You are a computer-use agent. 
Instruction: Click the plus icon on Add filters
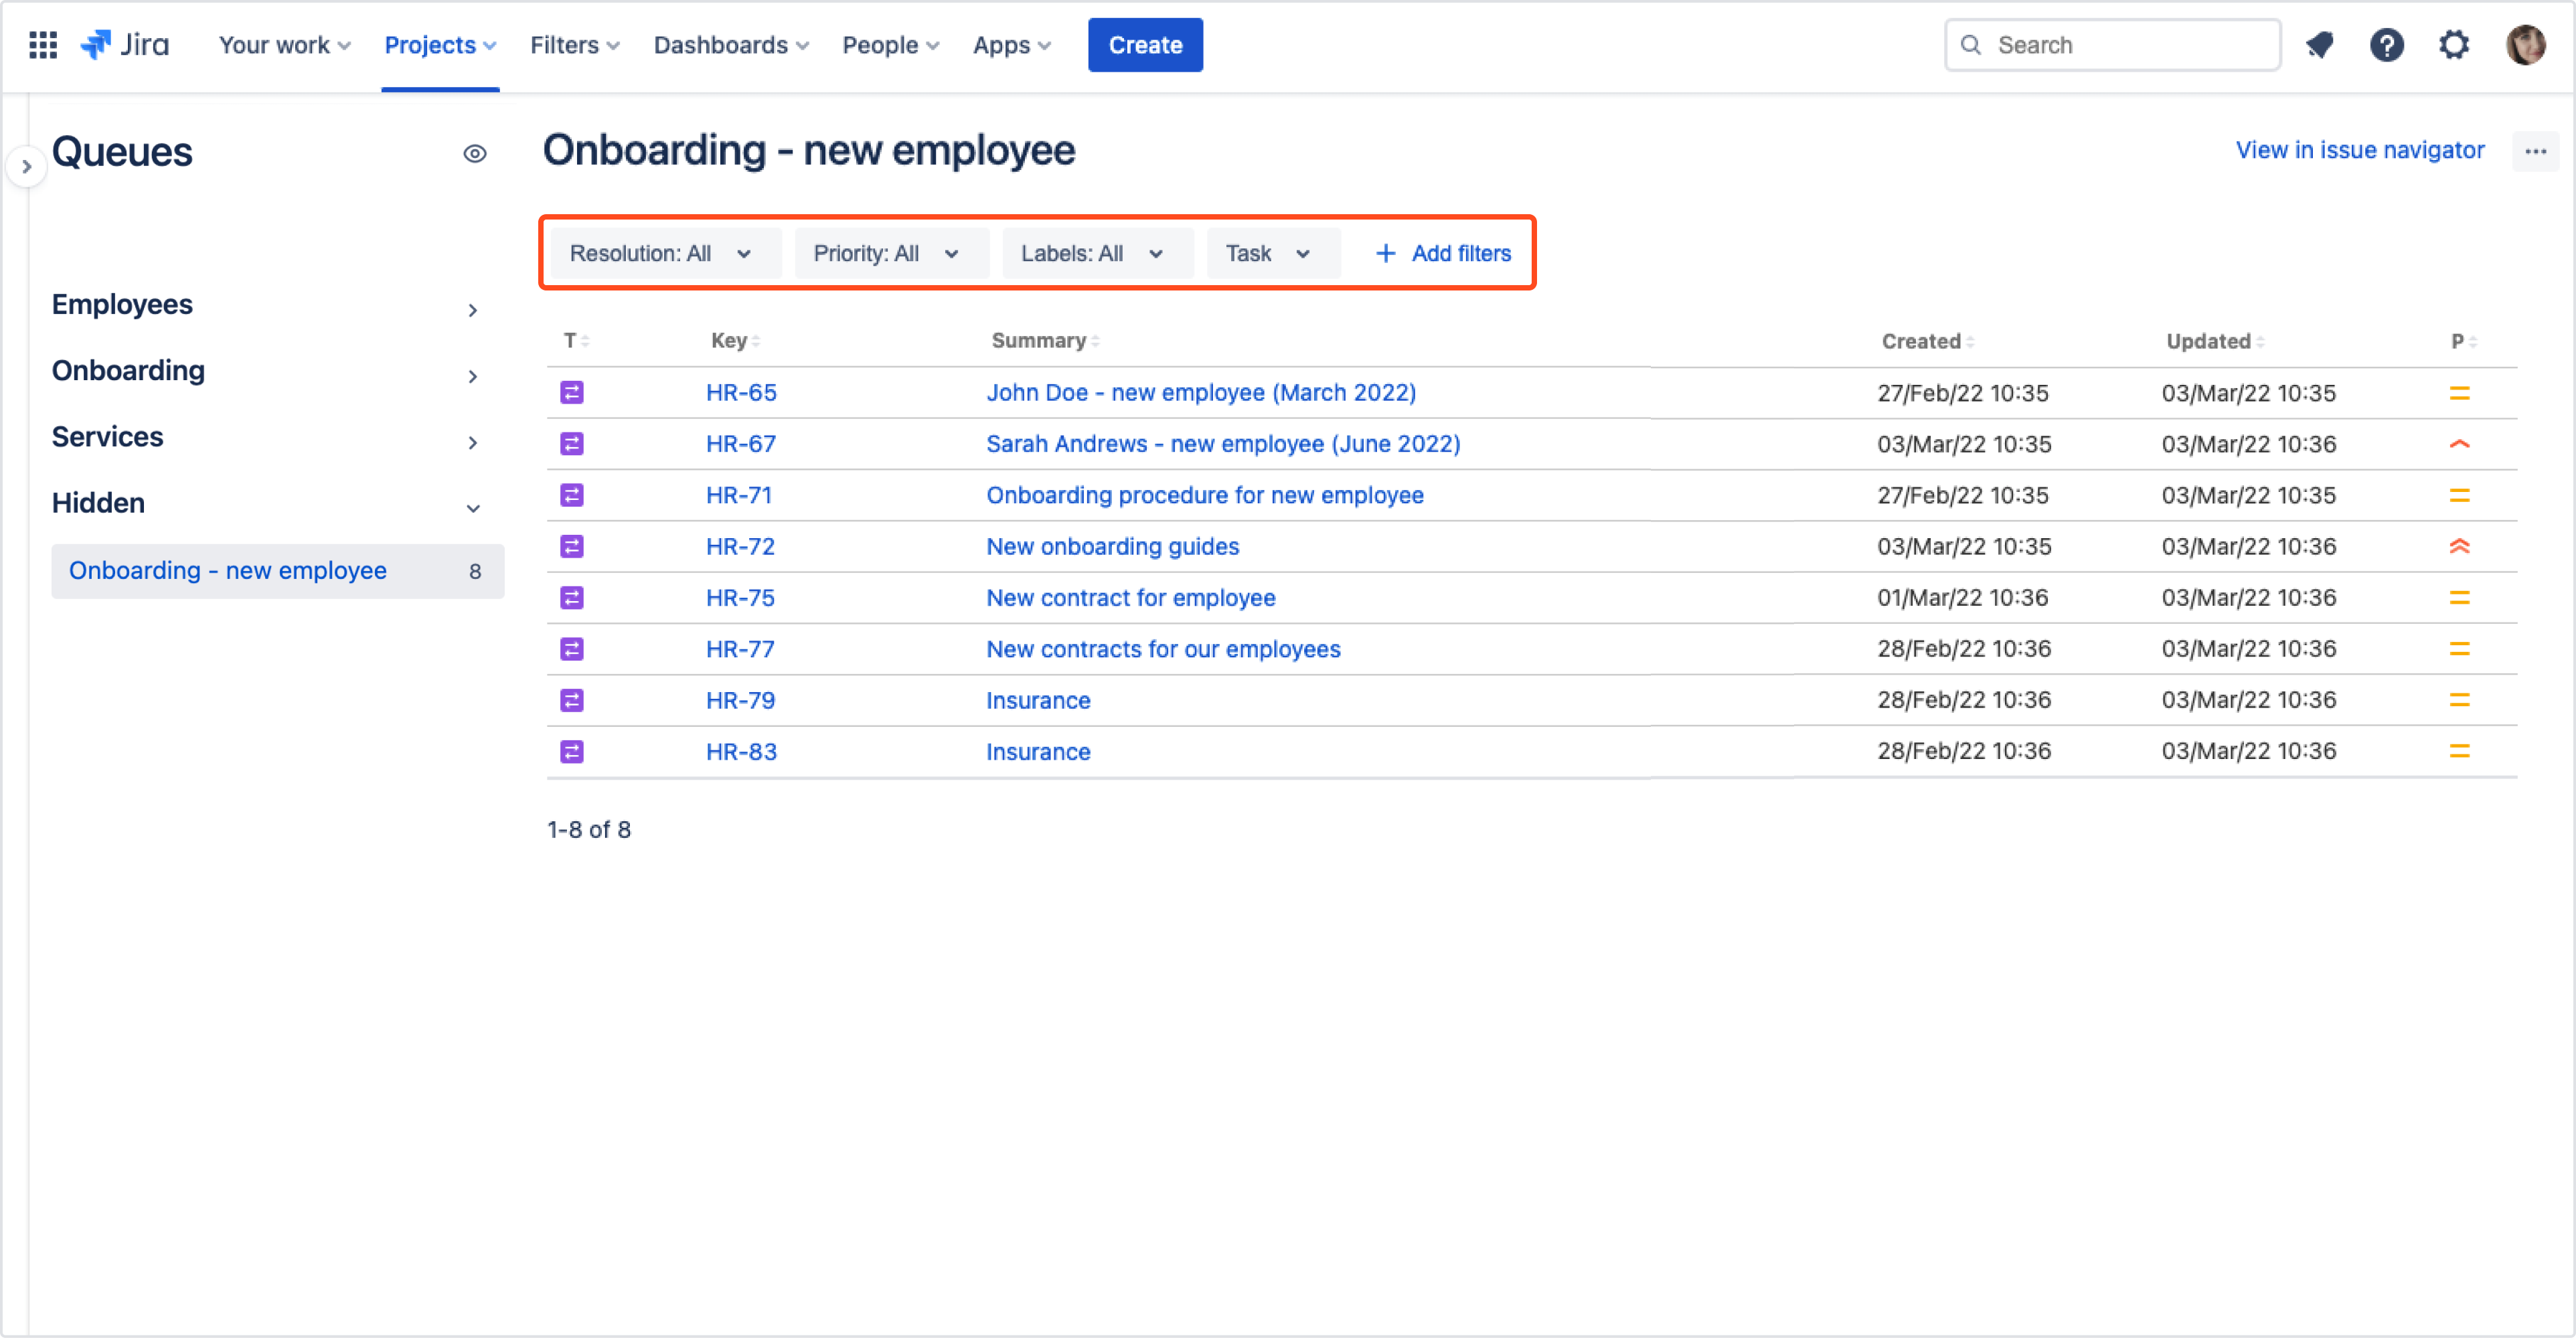(x=1385, y=254)
